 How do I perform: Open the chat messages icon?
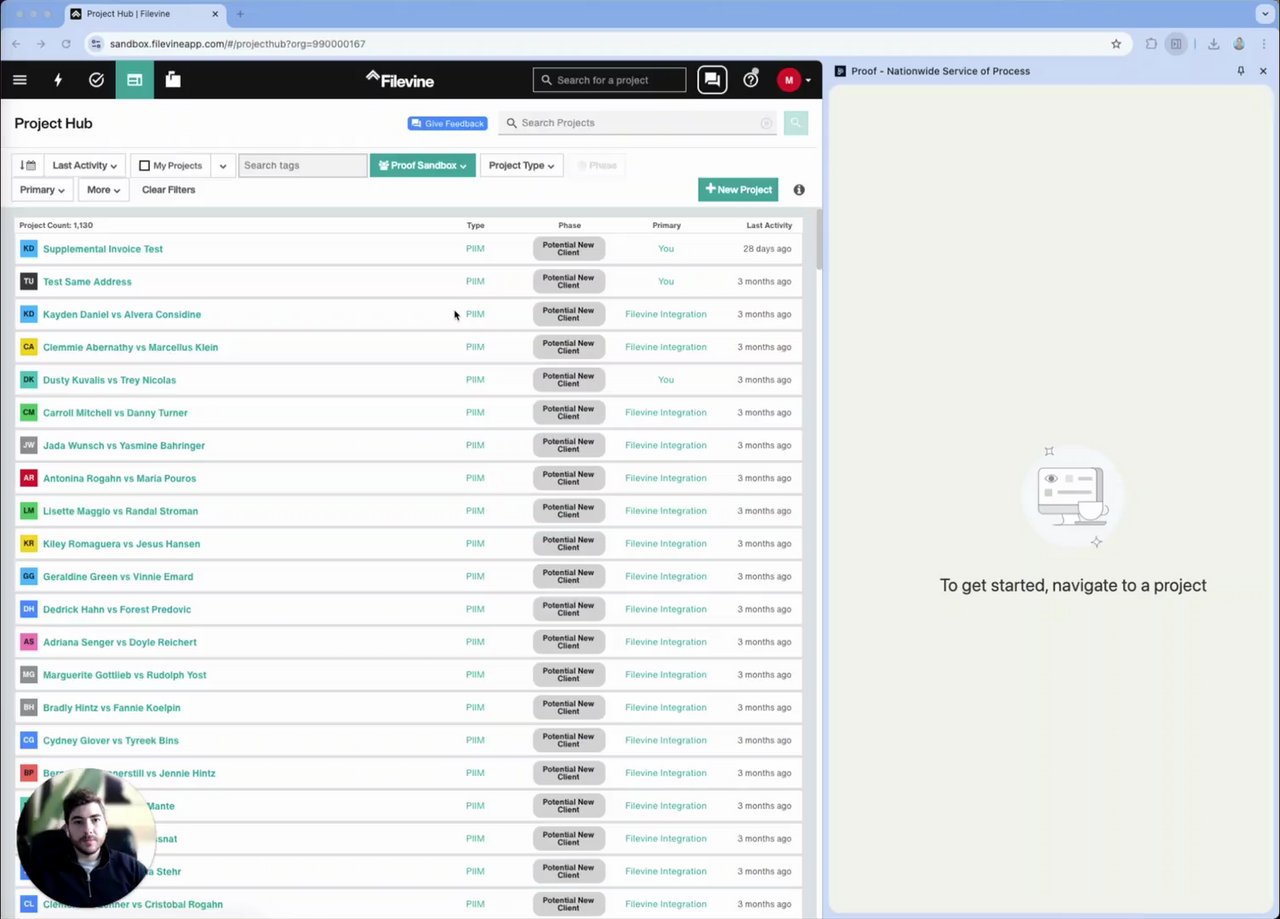click(x=712, y=80)
